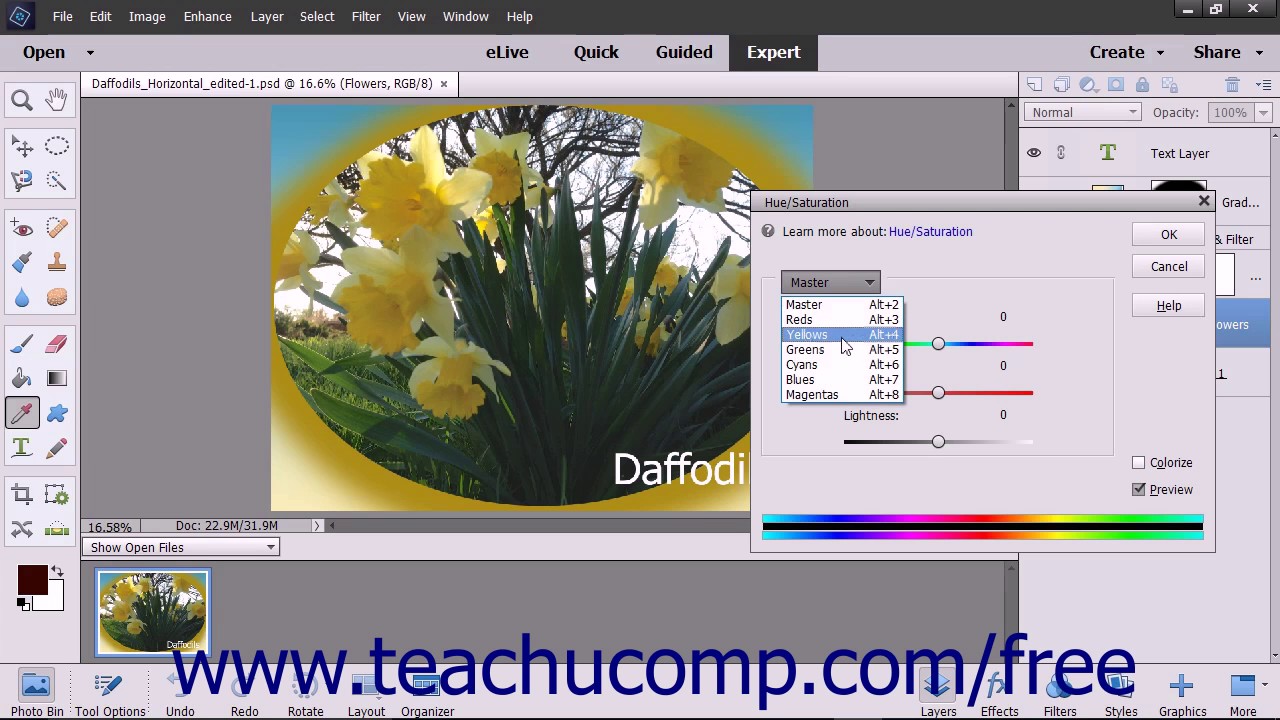1280x720 pixels.
Task: Select the Crop tool
Action: point(22,494)
